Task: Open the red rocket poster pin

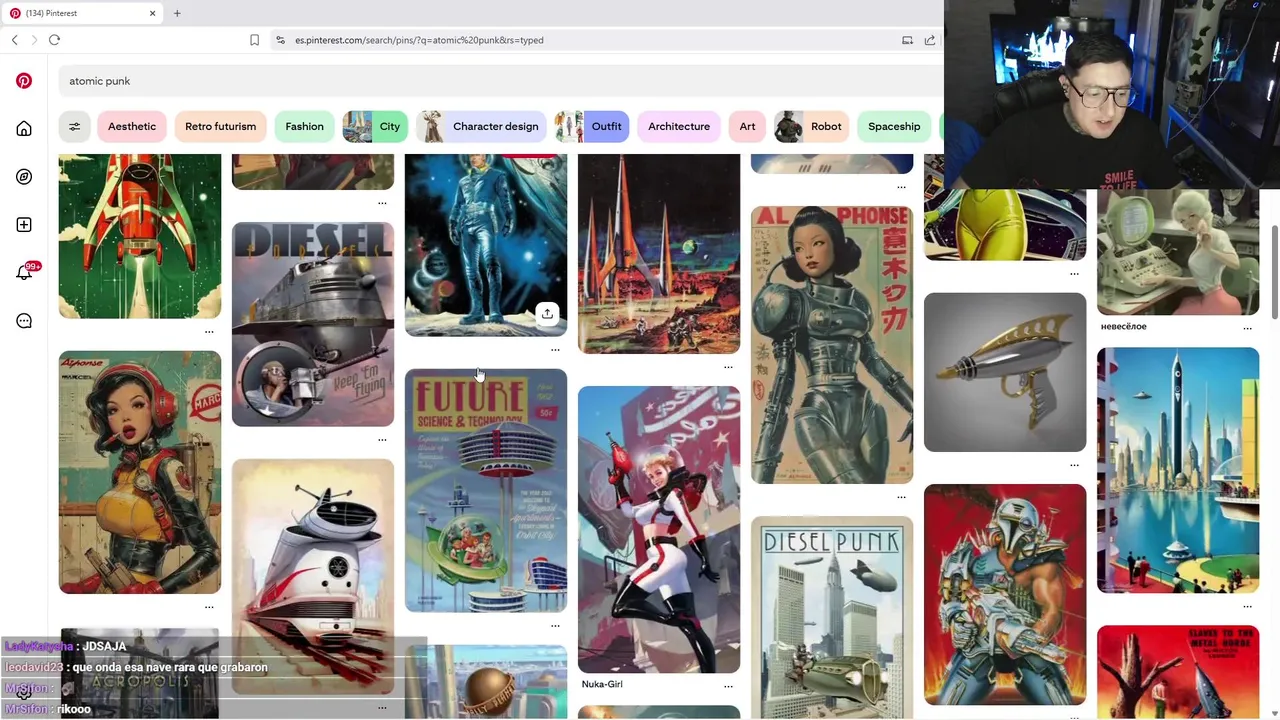Action: (140, 237)
